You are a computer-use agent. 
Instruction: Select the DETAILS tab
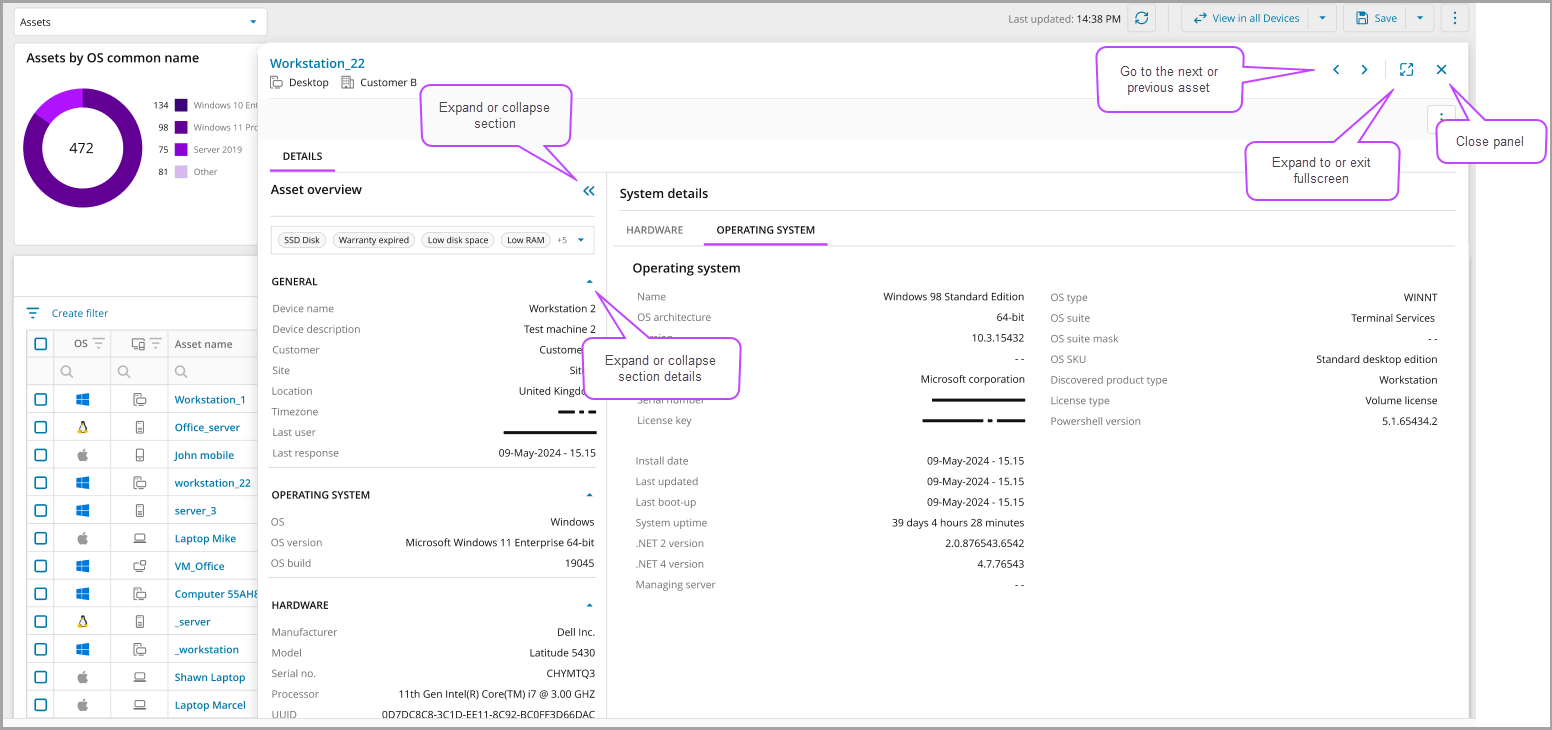302,157
